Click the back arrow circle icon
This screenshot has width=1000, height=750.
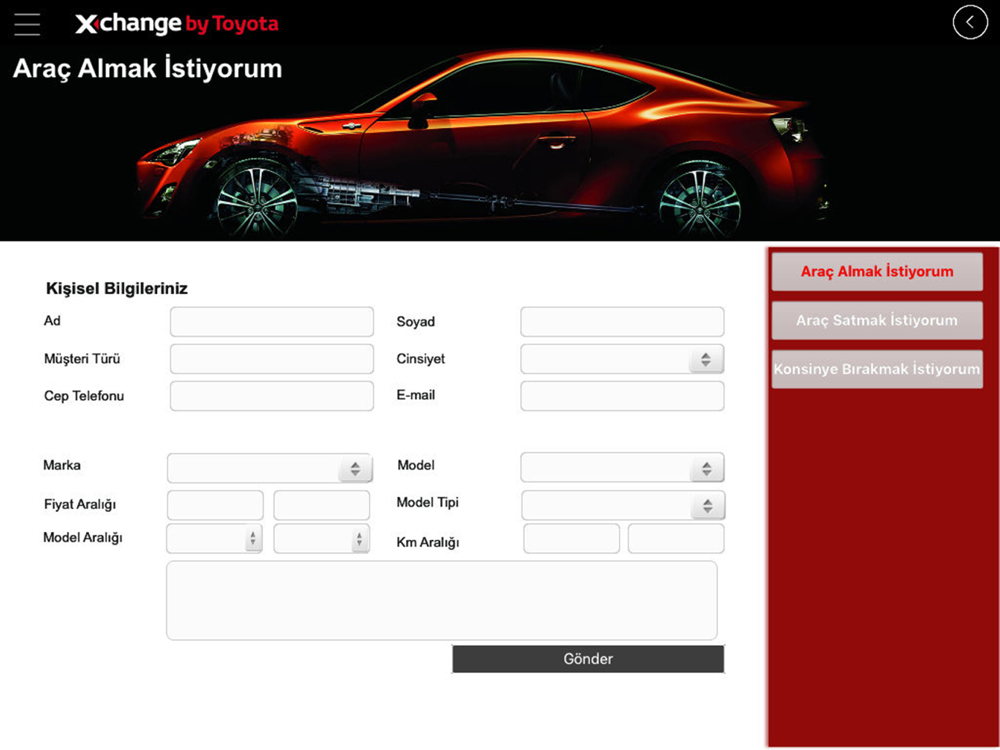pos(969,22)
